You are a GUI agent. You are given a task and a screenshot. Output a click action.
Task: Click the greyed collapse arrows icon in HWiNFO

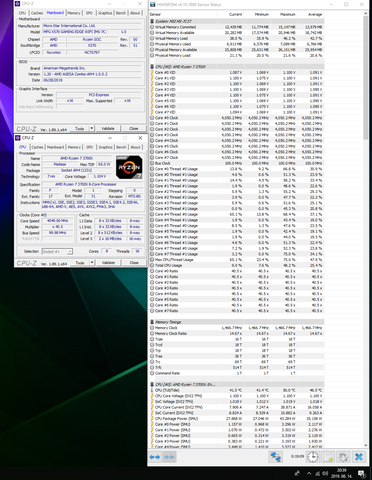click(x=169, y=457)
